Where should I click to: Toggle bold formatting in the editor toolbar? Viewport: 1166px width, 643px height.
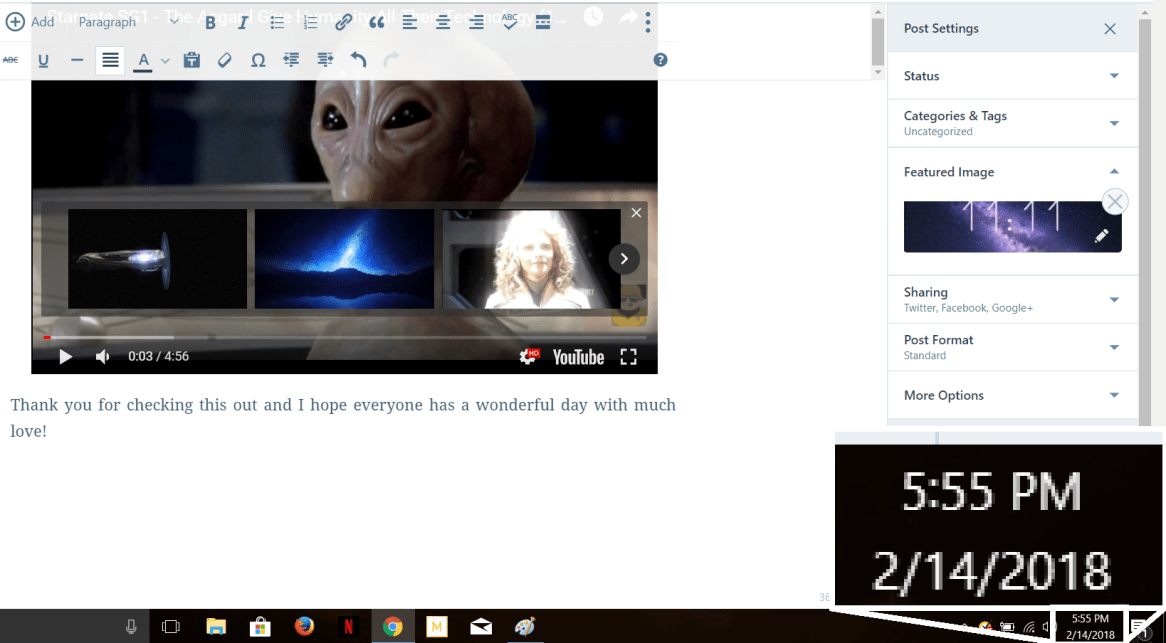[210, 22]
